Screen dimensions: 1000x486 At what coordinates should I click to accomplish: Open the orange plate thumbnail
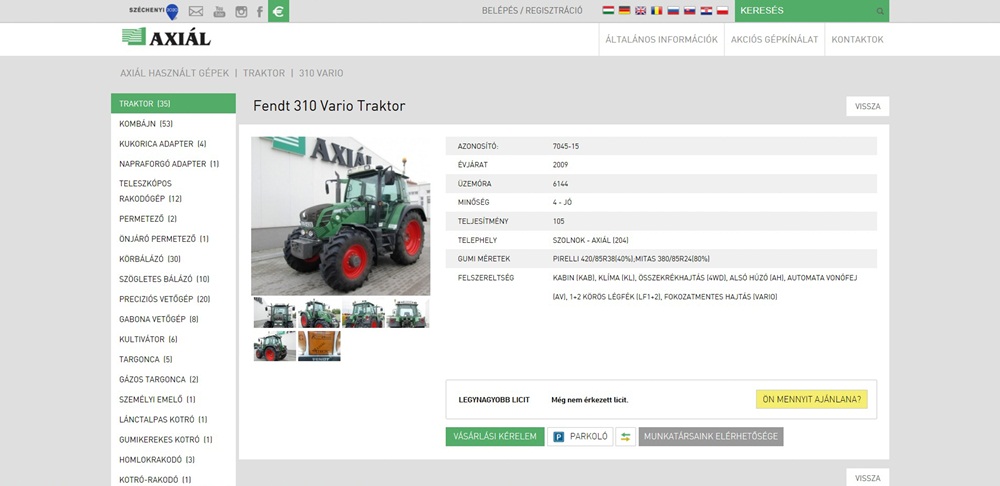(319, 346)
